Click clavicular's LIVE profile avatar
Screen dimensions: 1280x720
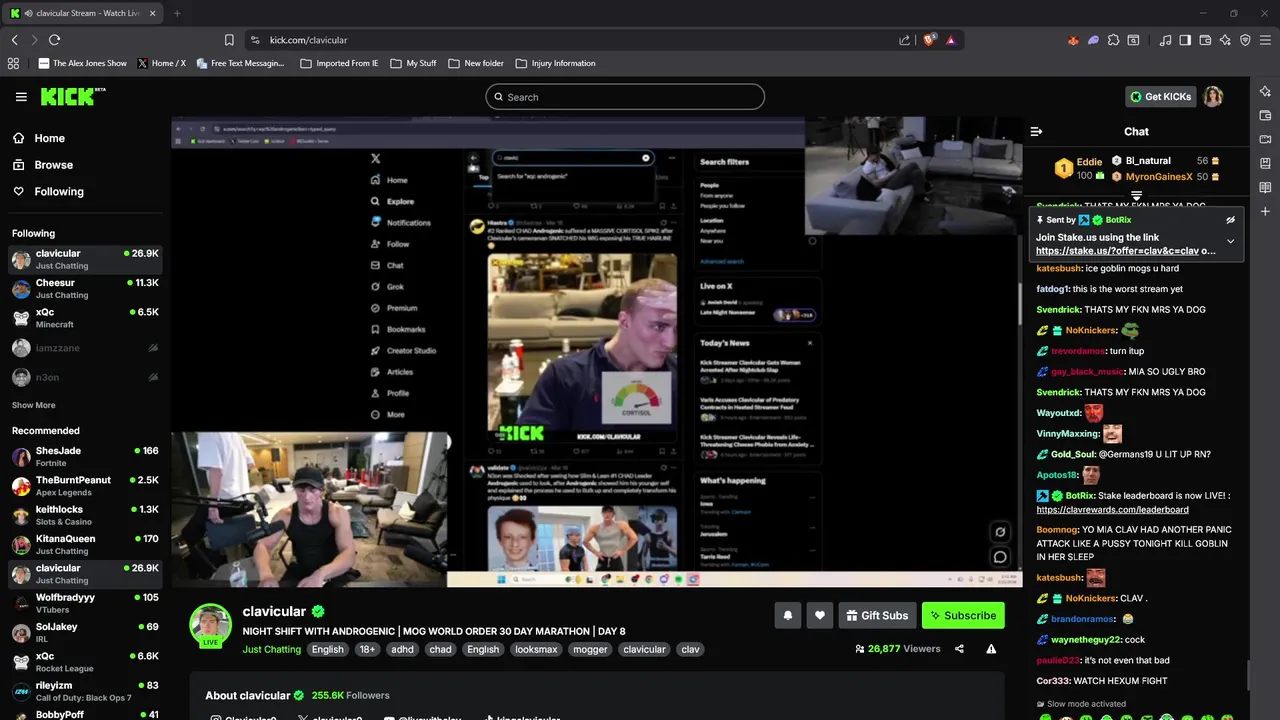click(x=210, y=626)
